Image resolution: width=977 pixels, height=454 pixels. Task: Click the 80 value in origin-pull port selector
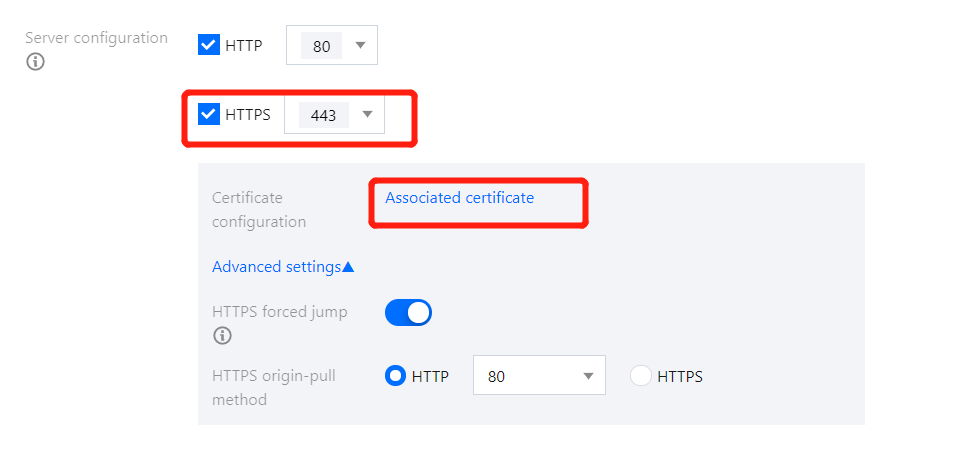(x=497, y=377)
